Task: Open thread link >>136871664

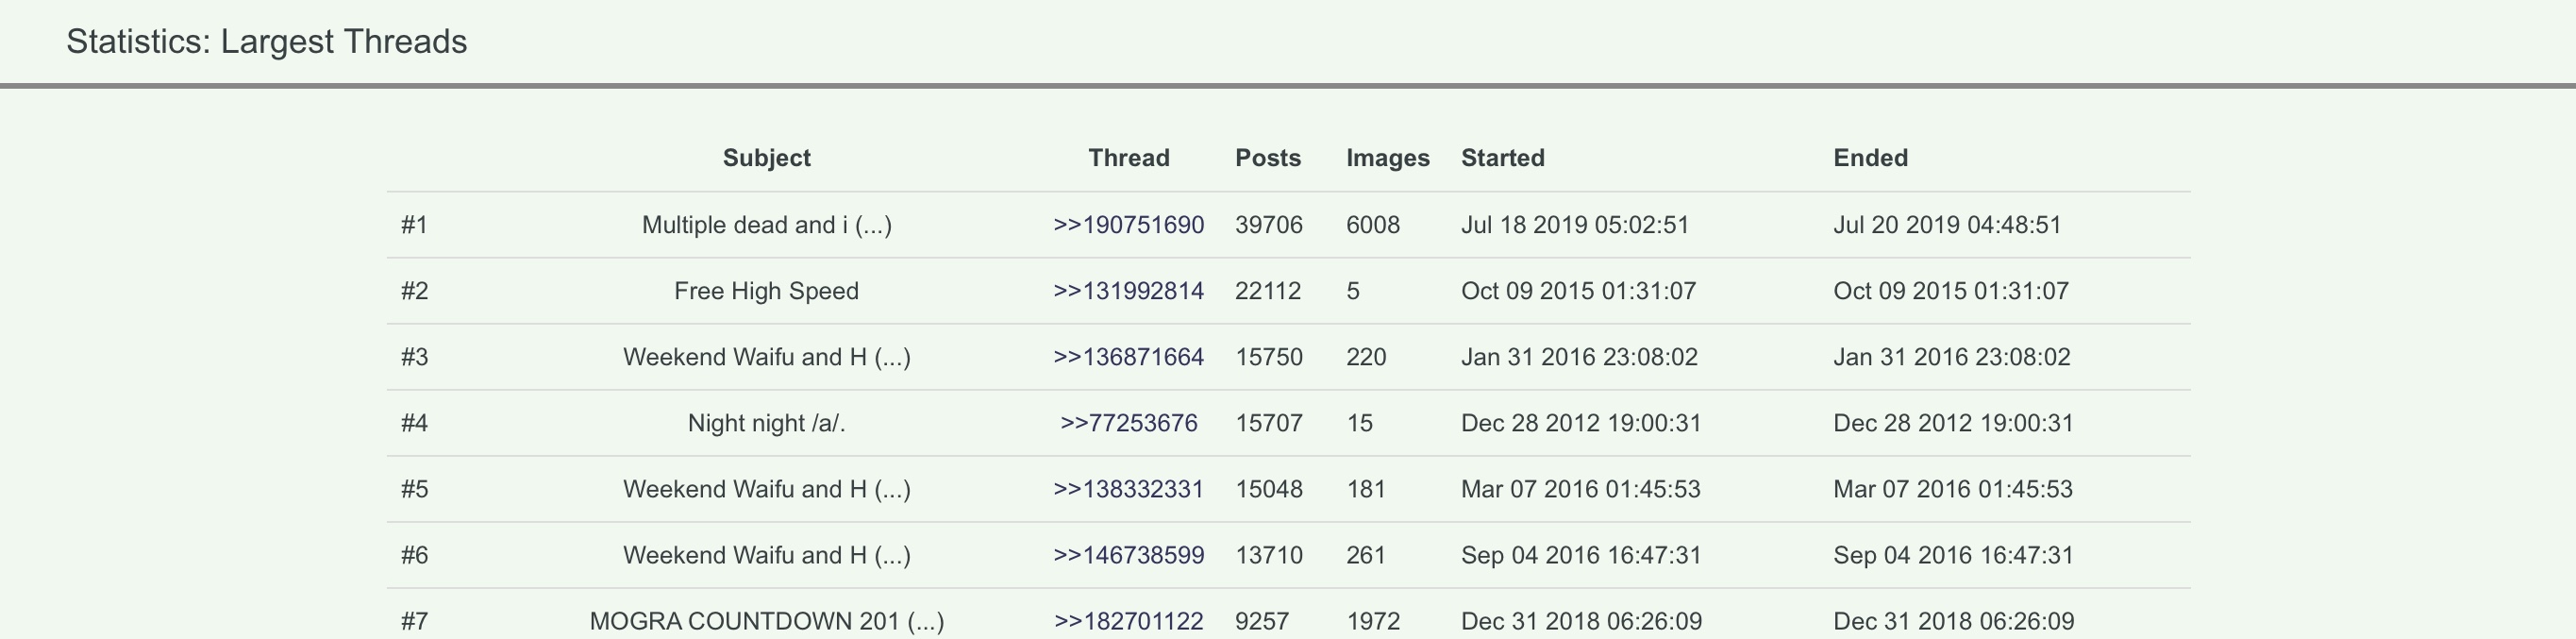Action: tap(1128, 357)
